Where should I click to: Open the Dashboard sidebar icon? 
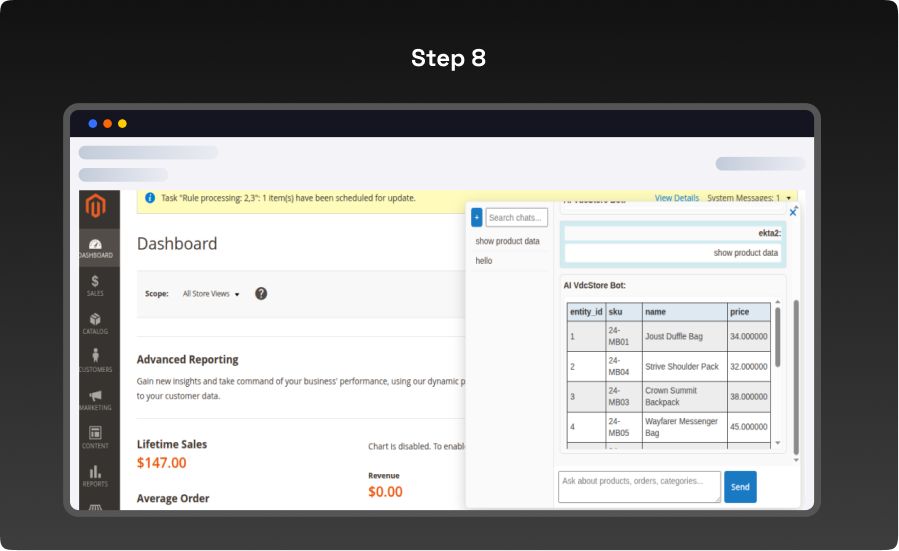95,247
